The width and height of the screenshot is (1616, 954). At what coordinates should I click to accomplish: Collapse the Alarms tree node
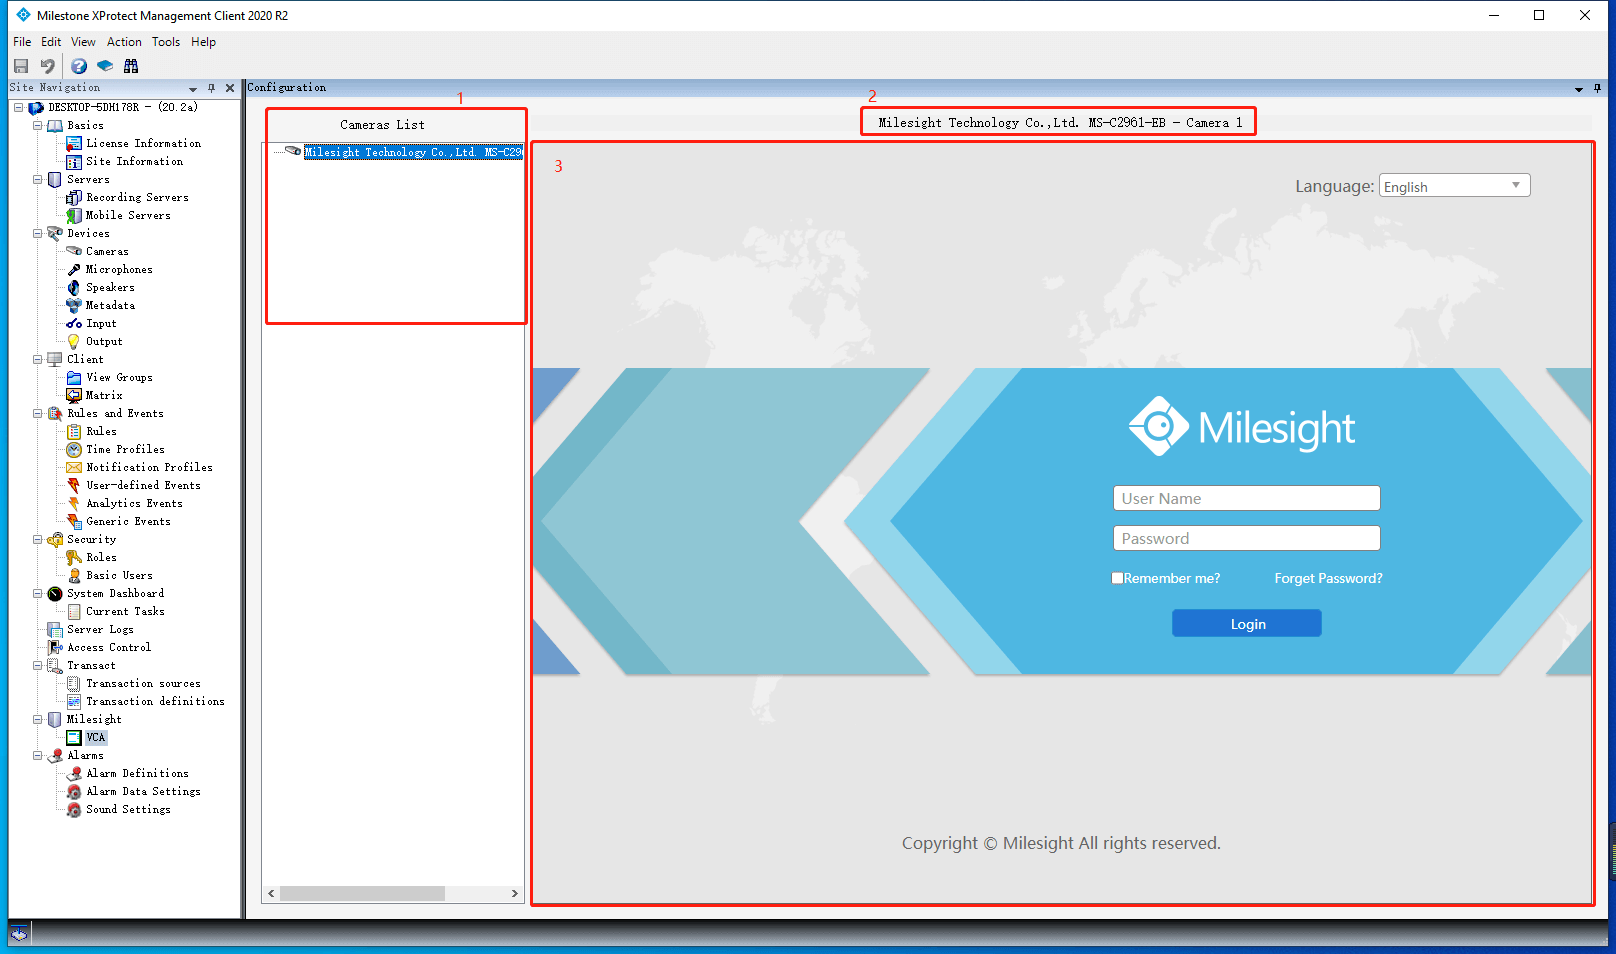pyautogui.click(x=37, y=756)
